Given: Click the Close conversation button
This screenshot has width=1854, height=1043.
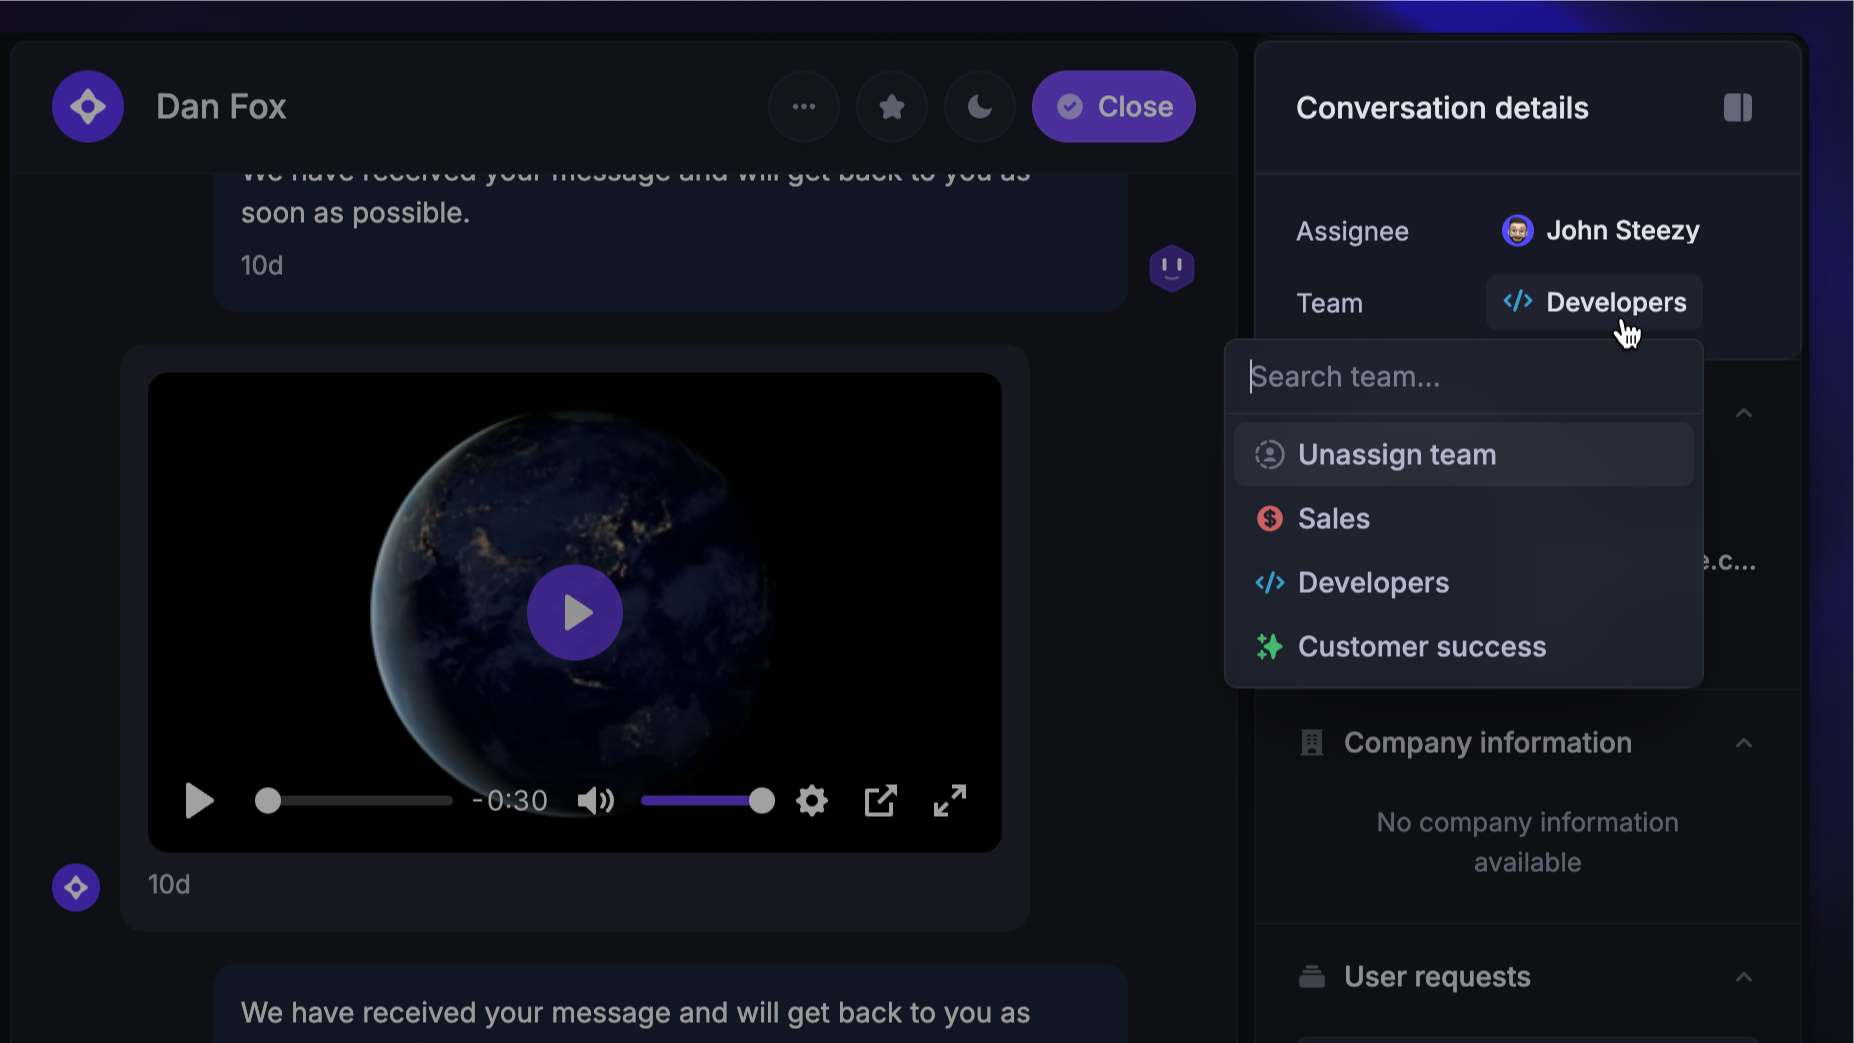Looking at the screenshot, I should pos(1113,107).
